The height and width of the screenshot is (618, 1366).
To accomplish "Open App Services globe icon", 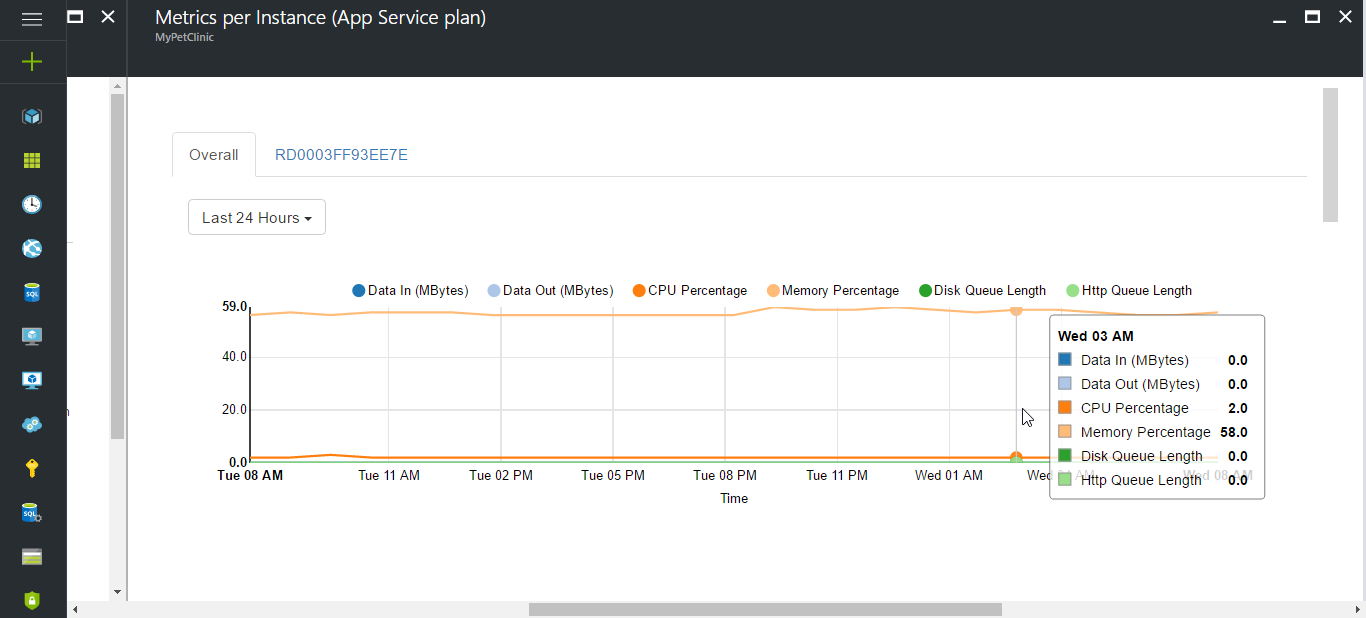I will coord(32,248).
